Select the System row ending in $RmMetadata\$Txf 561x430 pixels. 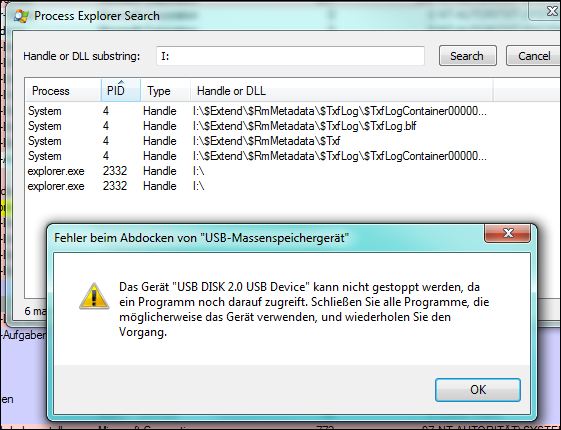(258, 141)
